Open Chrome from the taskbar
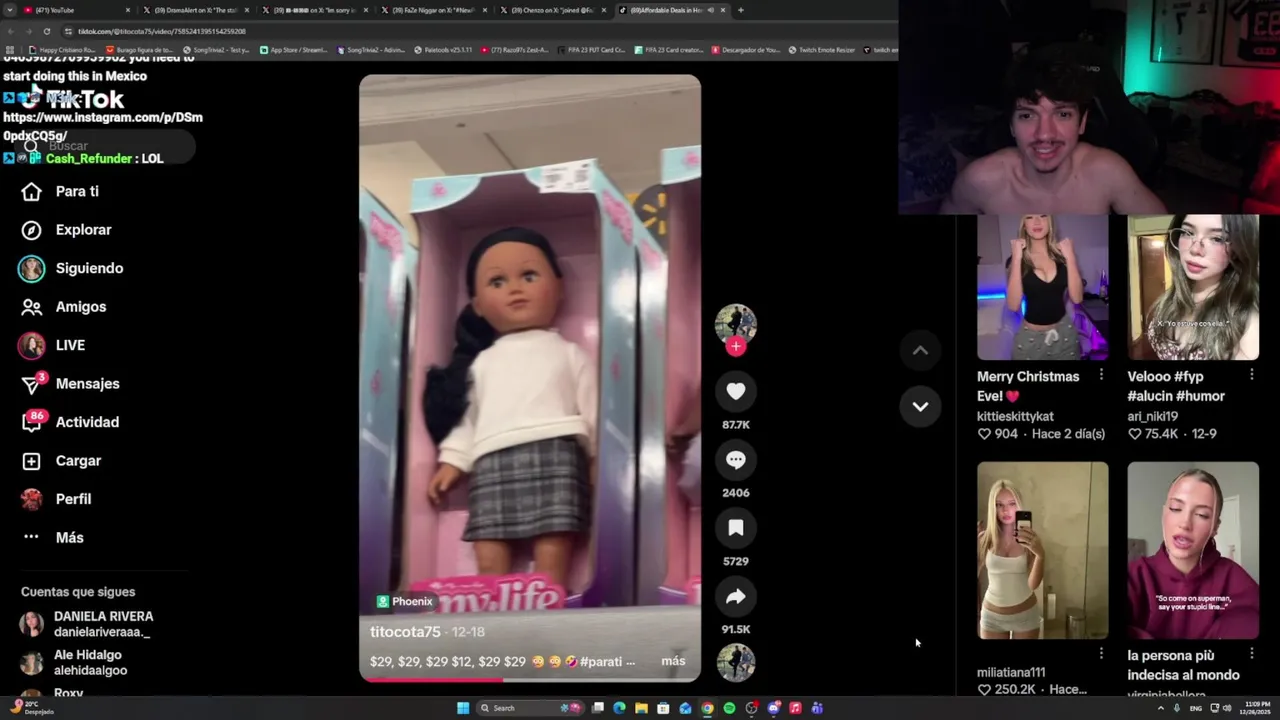This screenshot has height=720, width=1280. [707, 708]
